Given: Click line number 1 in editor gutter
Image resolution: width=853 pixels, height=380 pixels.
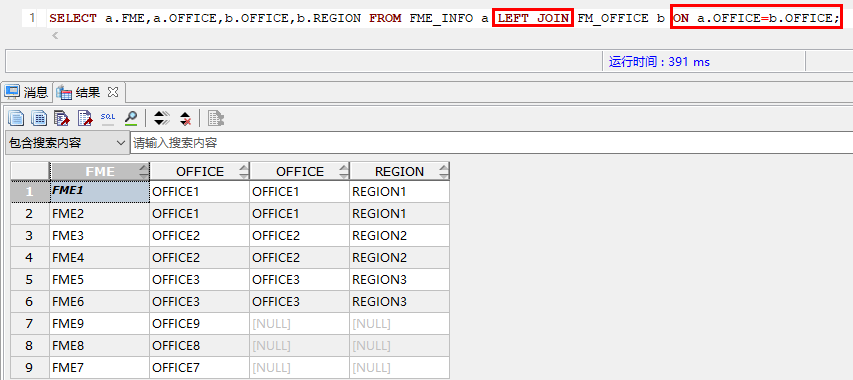Looking at the screenshot, I should click(x=32, y=18).
